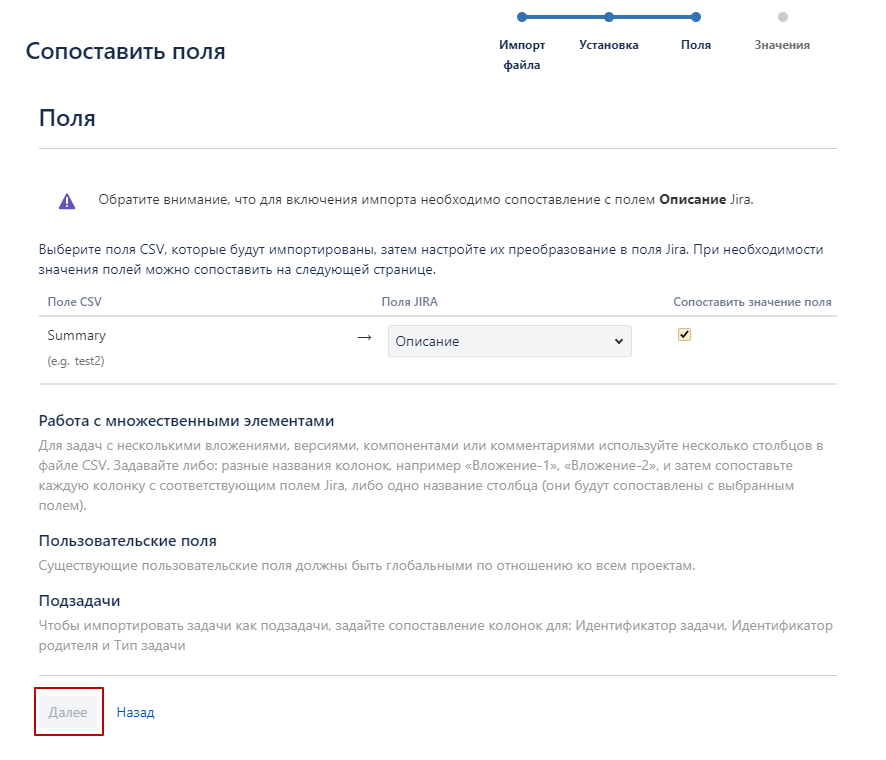Click the "Сопоставить поля" page heading
The width and height of the screenshot is (886, 760).
[127, 50]
